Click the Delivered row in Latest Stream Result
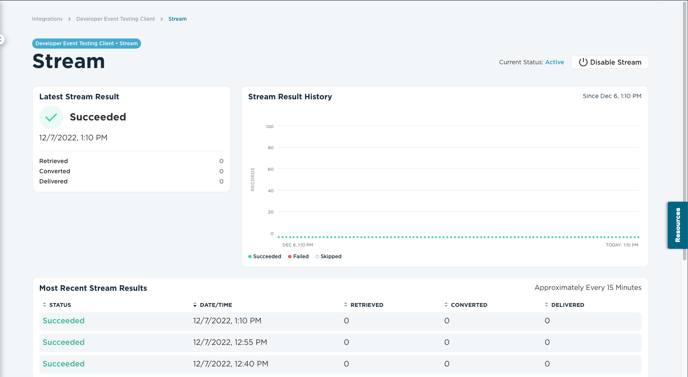Screen dimensions: 688x377 (x=131, y=181)
